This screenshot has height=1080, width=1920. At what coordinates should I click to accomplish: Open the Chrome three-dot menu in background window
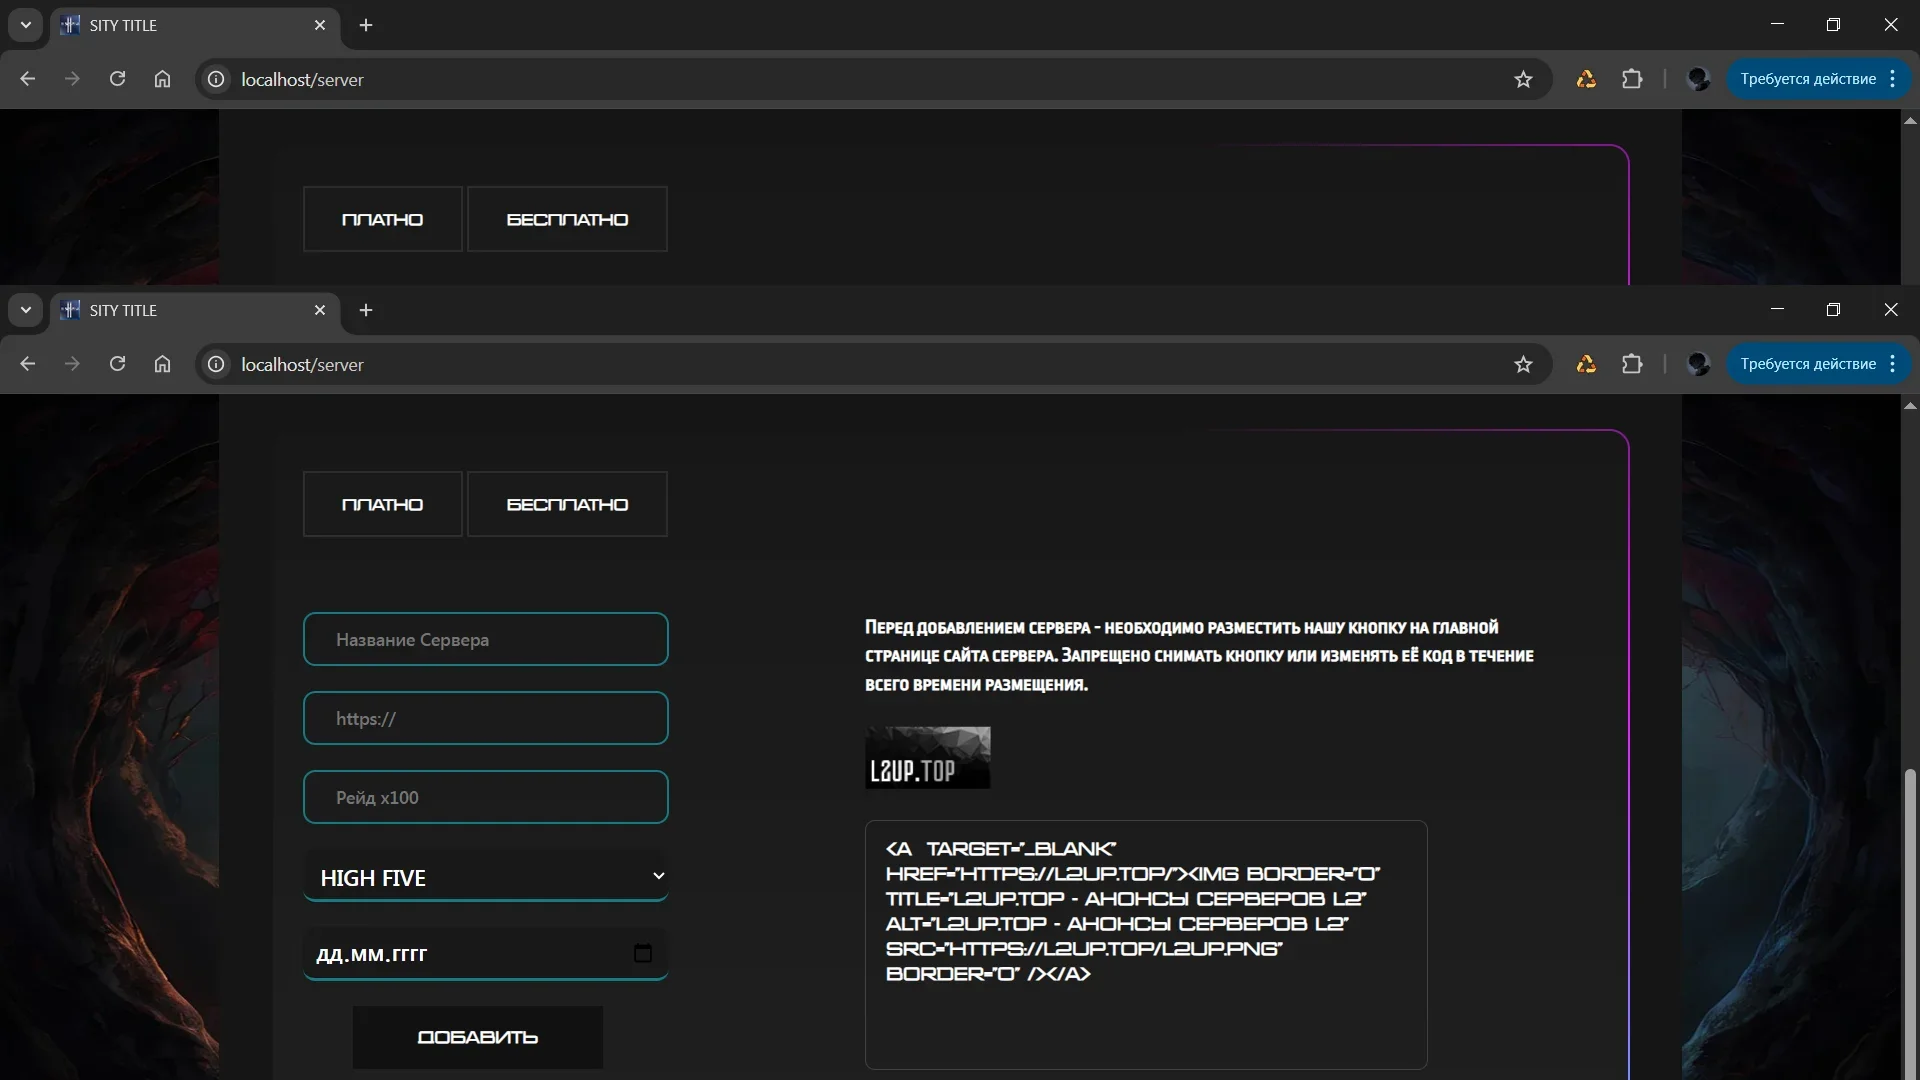(x=1893, y=79)
